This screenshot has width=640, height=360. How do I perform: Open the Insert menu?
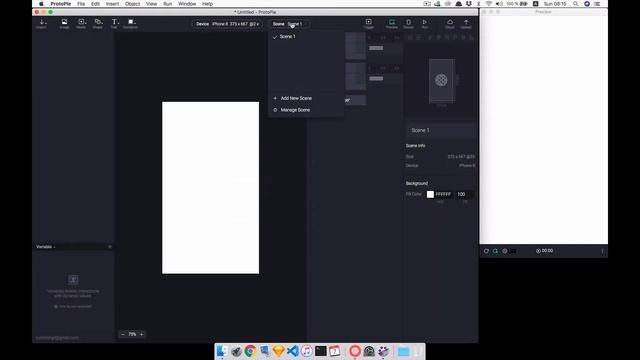[x=113, y=4]
